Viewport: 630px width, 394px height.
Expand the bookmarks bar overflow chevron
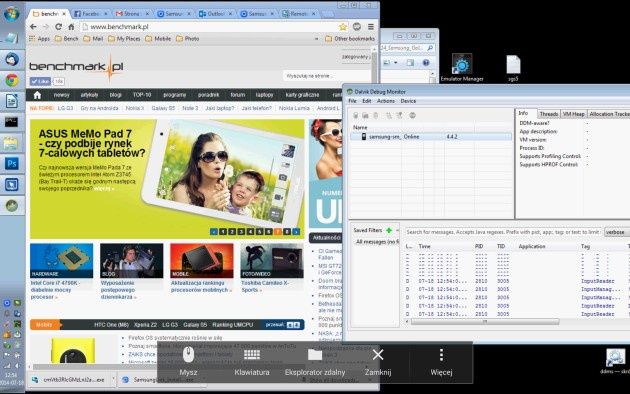point(317,39)
